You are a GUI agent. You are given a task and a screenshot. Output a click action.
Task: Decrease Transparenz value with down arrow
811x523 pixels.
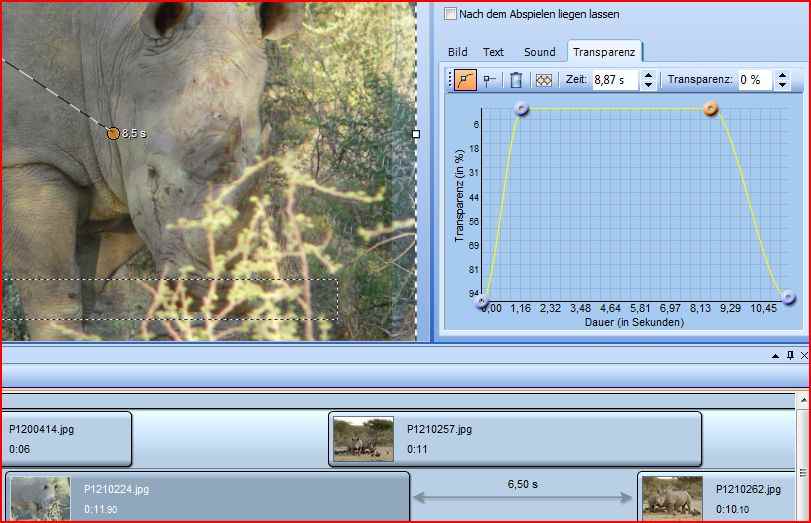click(x=781, y=85)
